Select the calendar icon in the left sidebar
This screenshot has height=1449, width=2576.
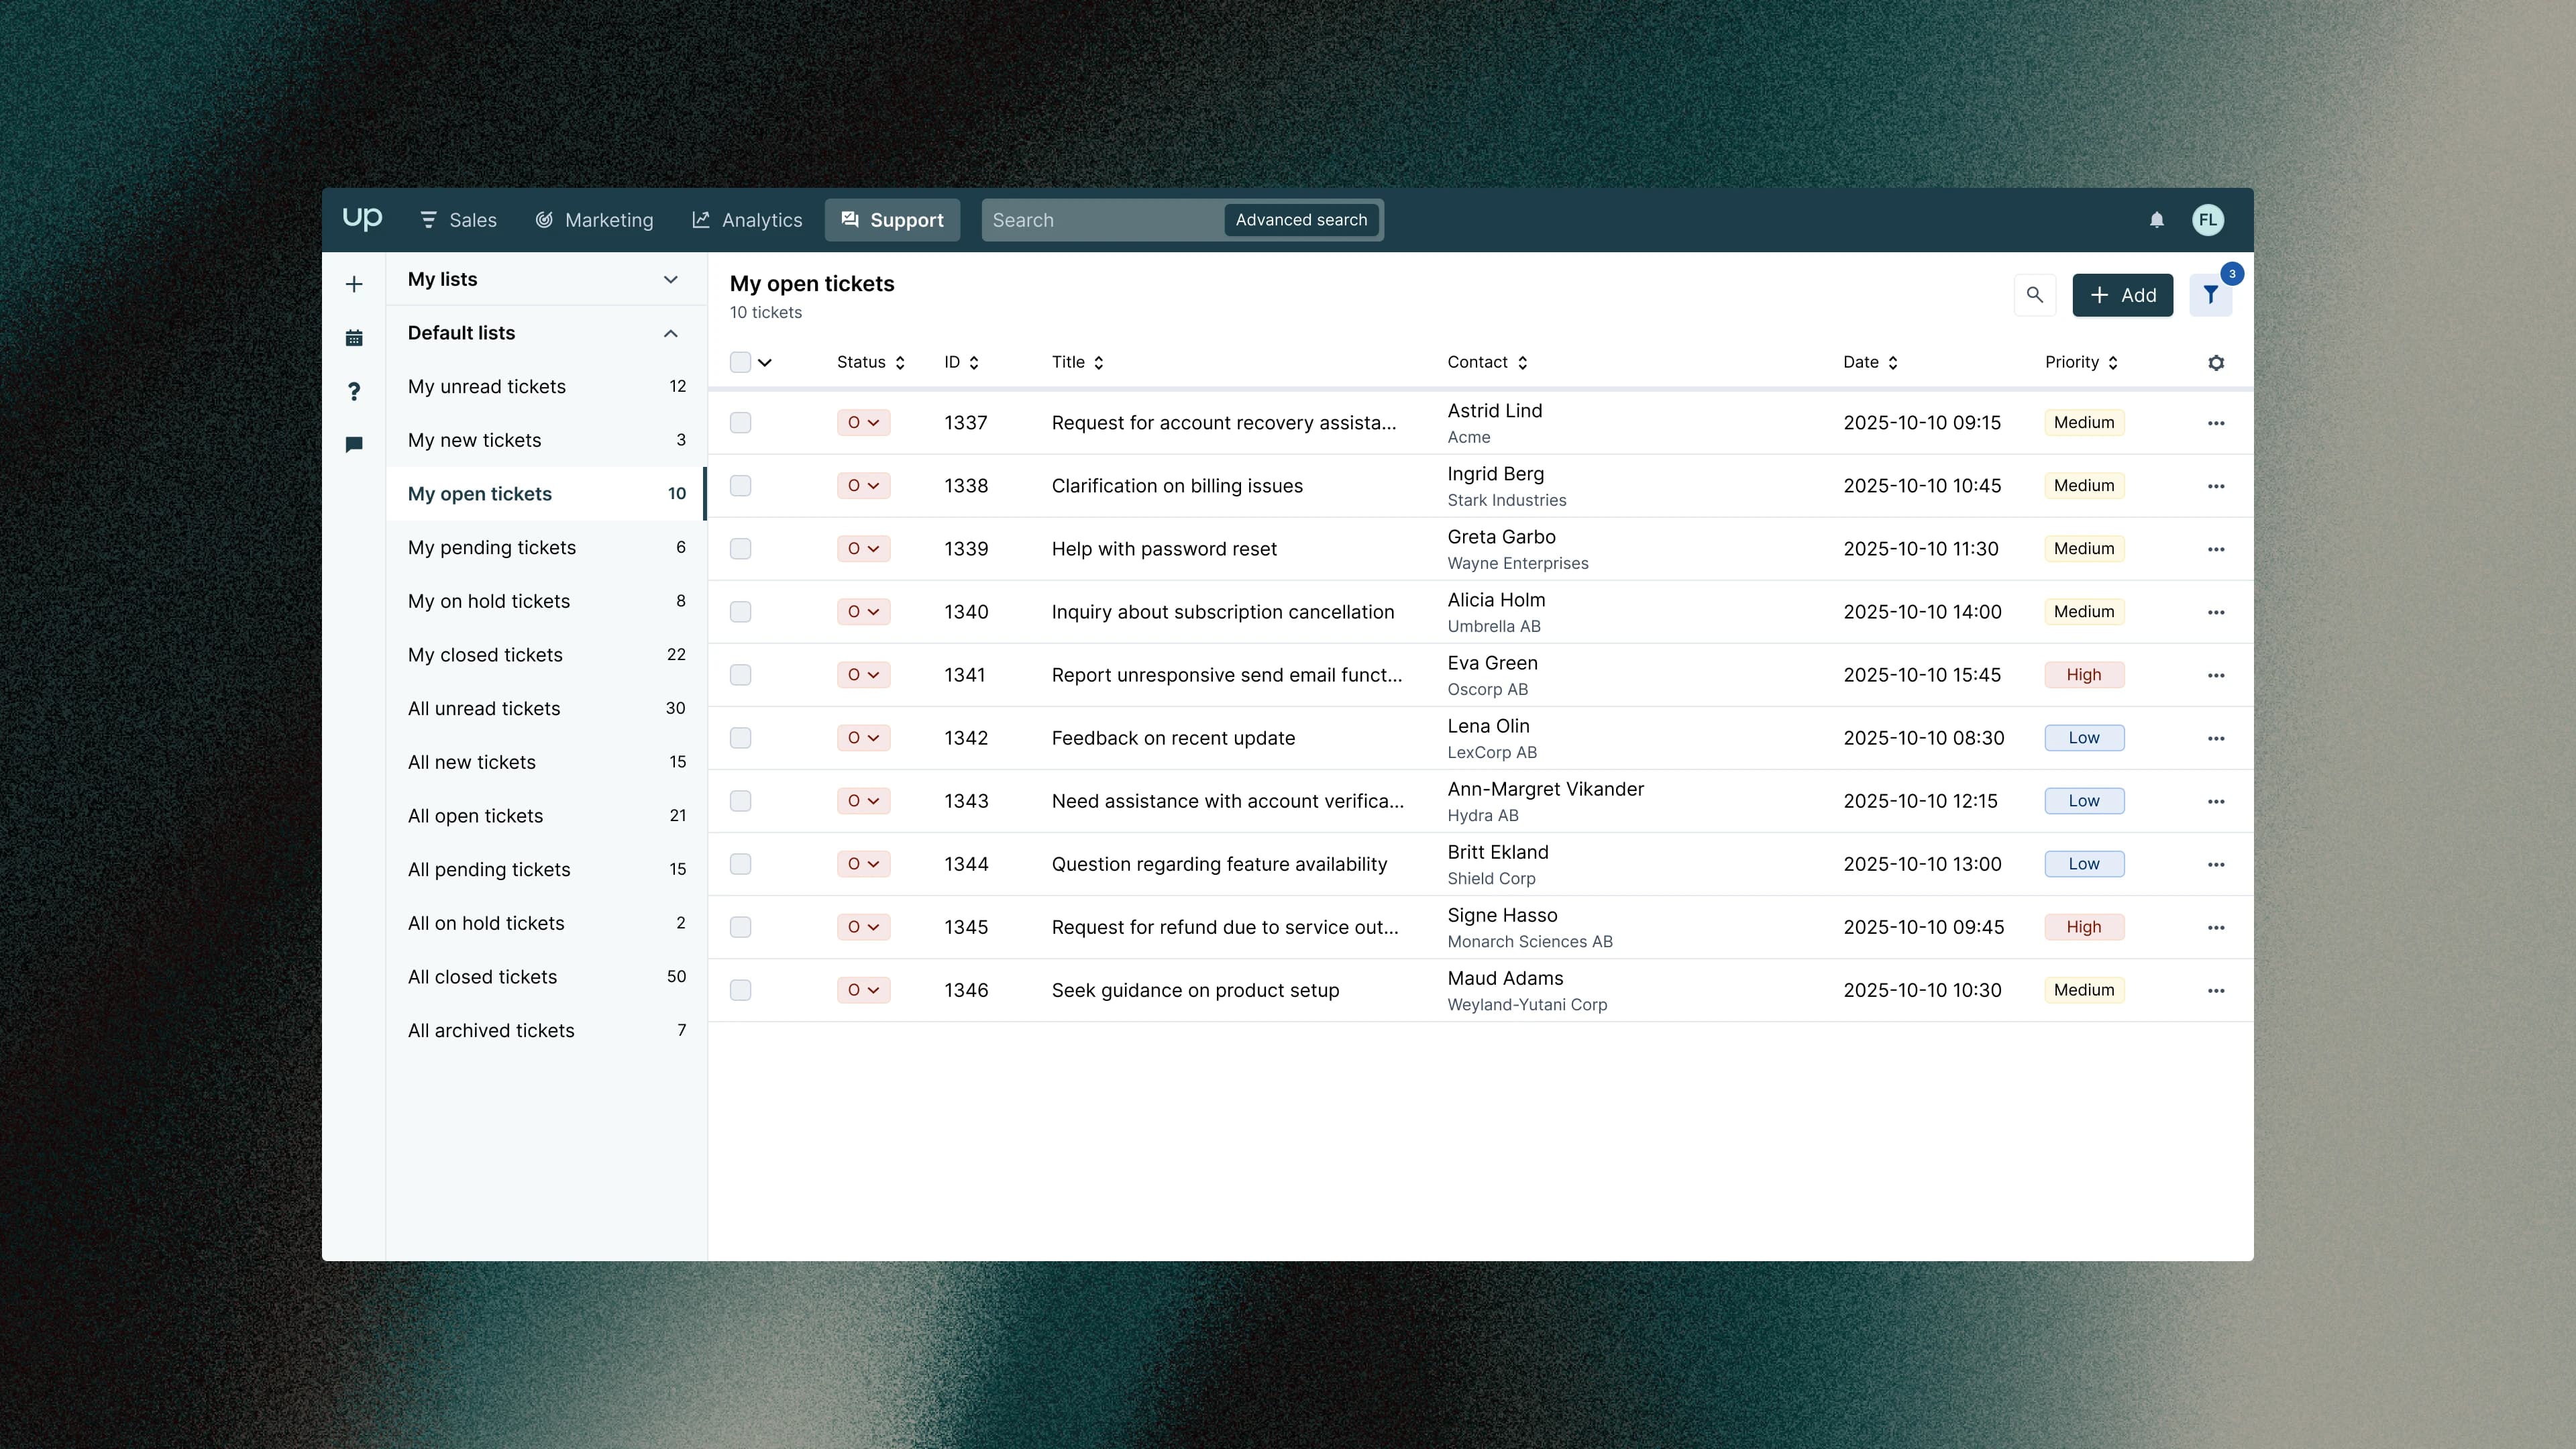pyautogui.click(x=355, y=337)
